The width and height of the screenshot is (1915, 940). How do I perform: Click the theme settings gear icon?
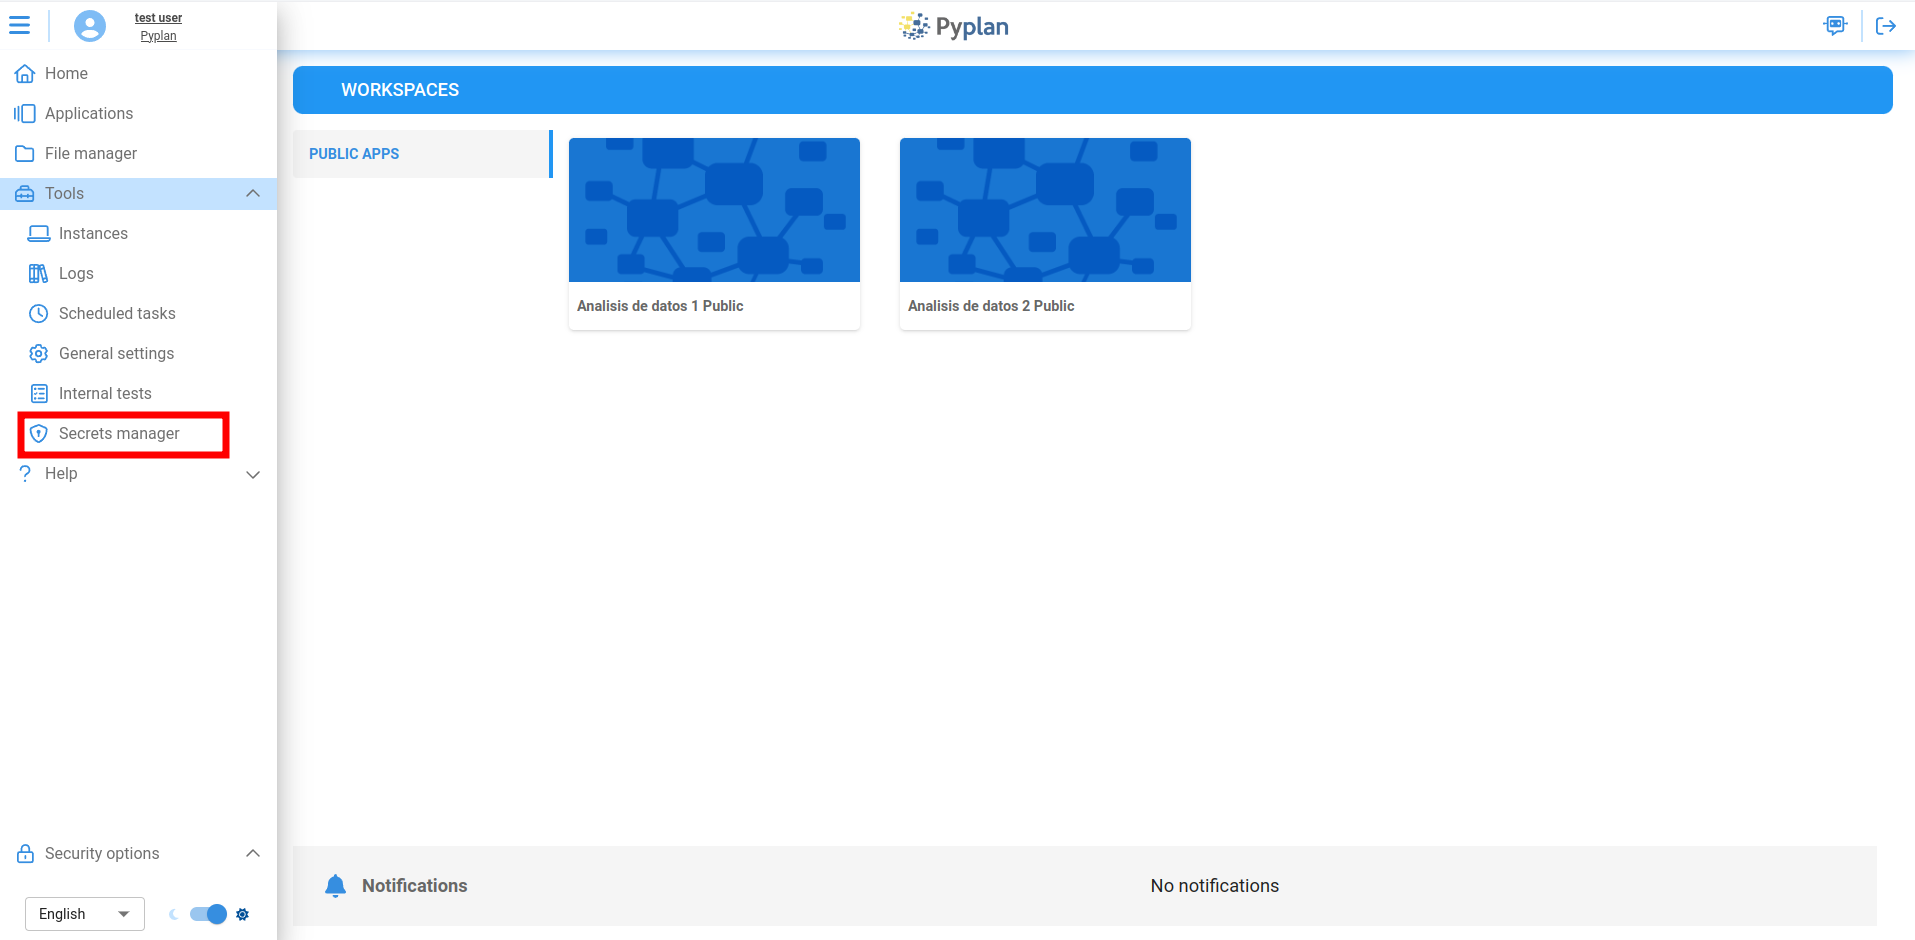click(242, 914)
